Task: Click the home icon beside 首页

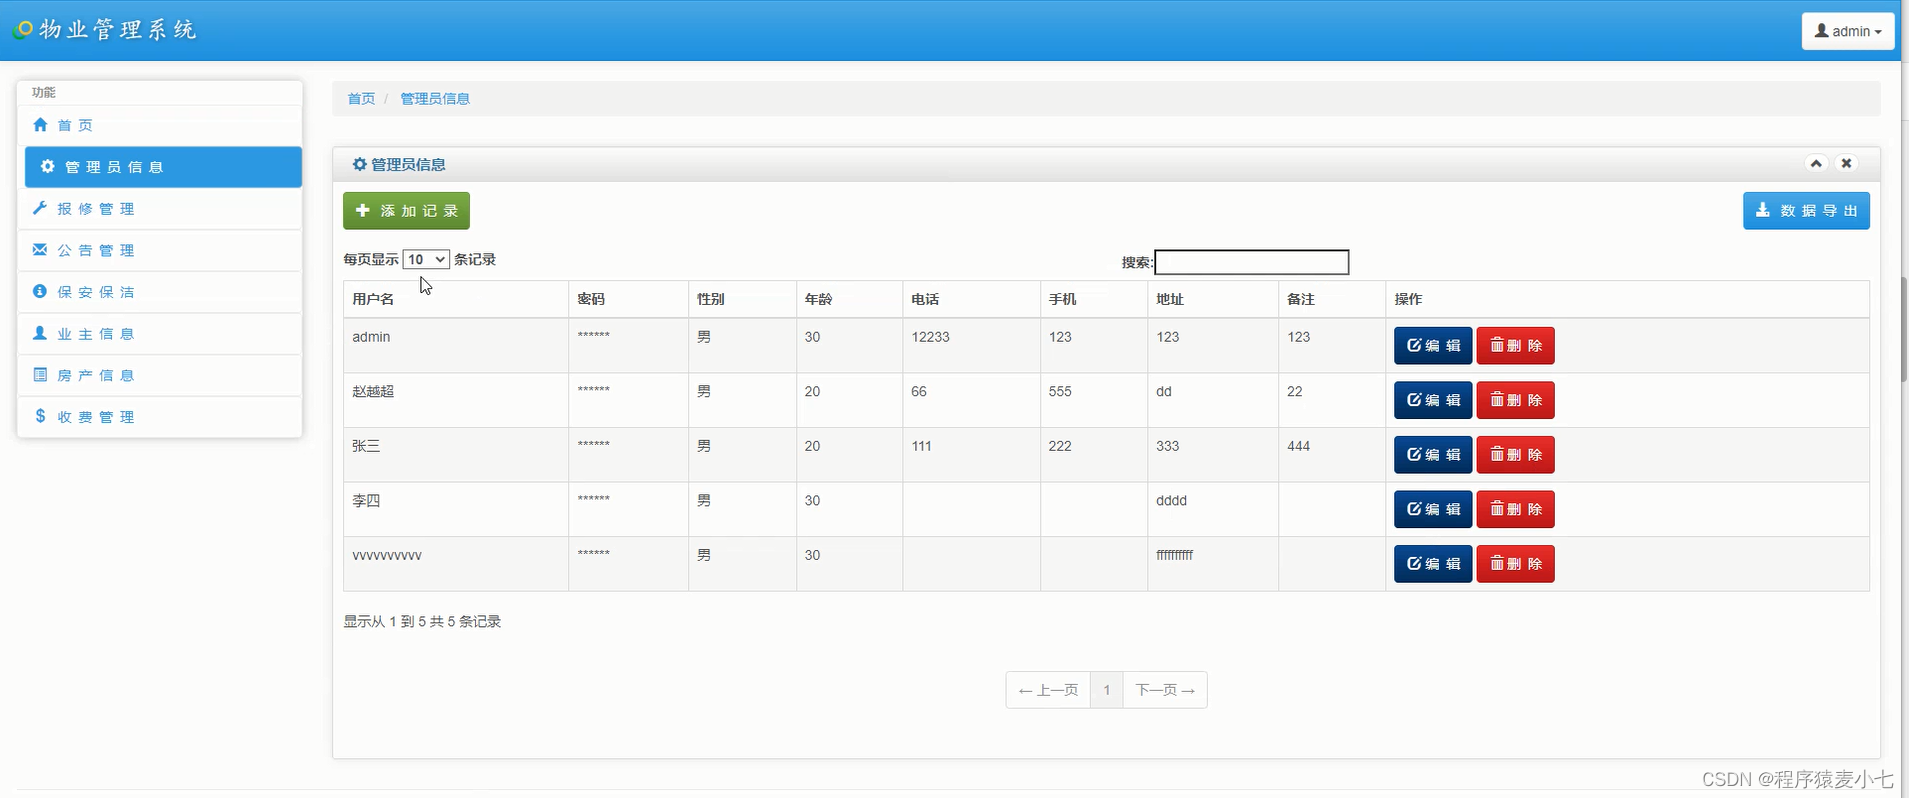Action: (40, 125)
